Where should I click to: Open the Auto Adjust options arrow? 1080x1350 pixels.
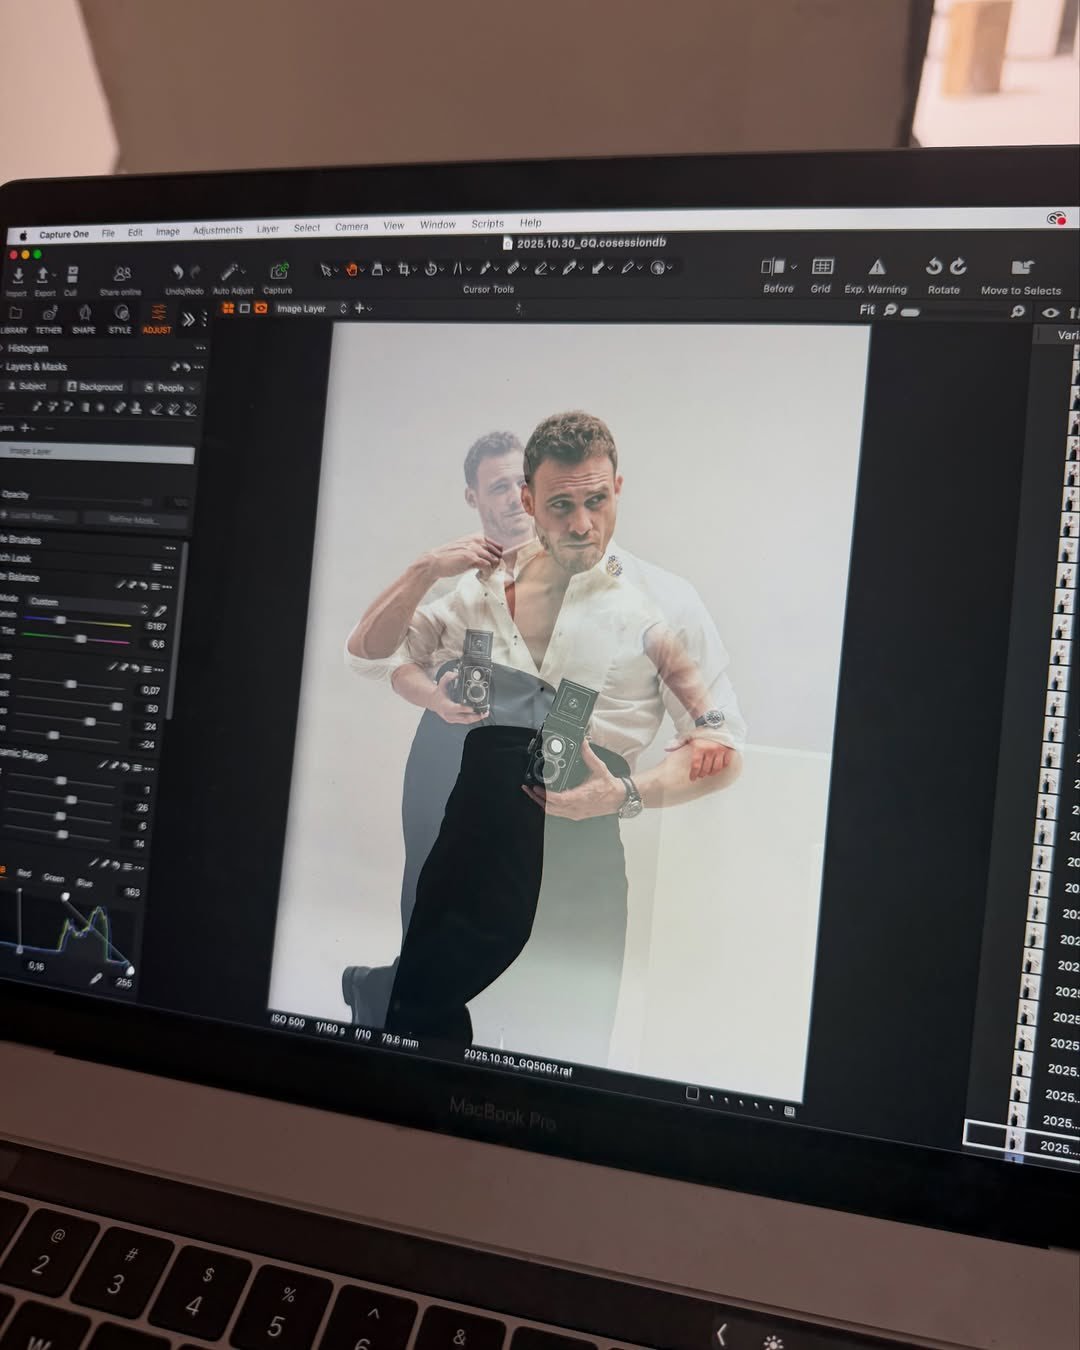[x=243, y=272]
